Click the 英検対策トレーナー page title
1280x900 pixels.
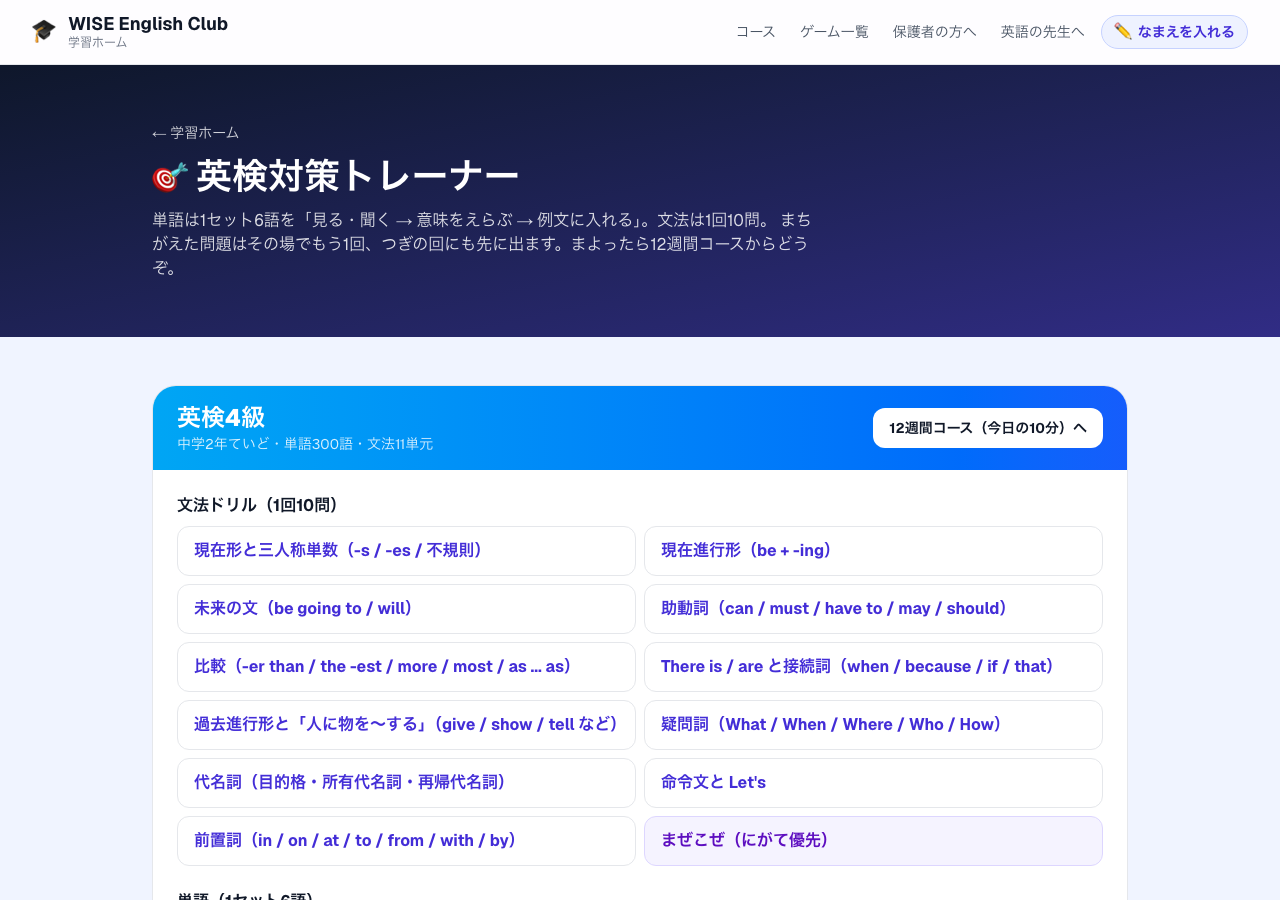tap(358, 176)
